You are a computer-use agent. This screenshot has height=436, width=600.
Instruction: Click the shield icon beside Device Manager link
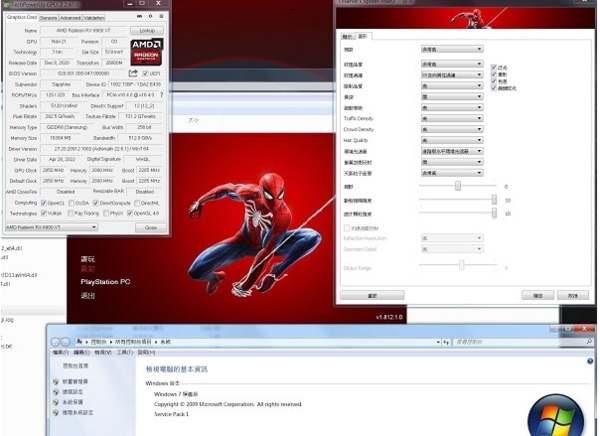[x=56, y=382]
